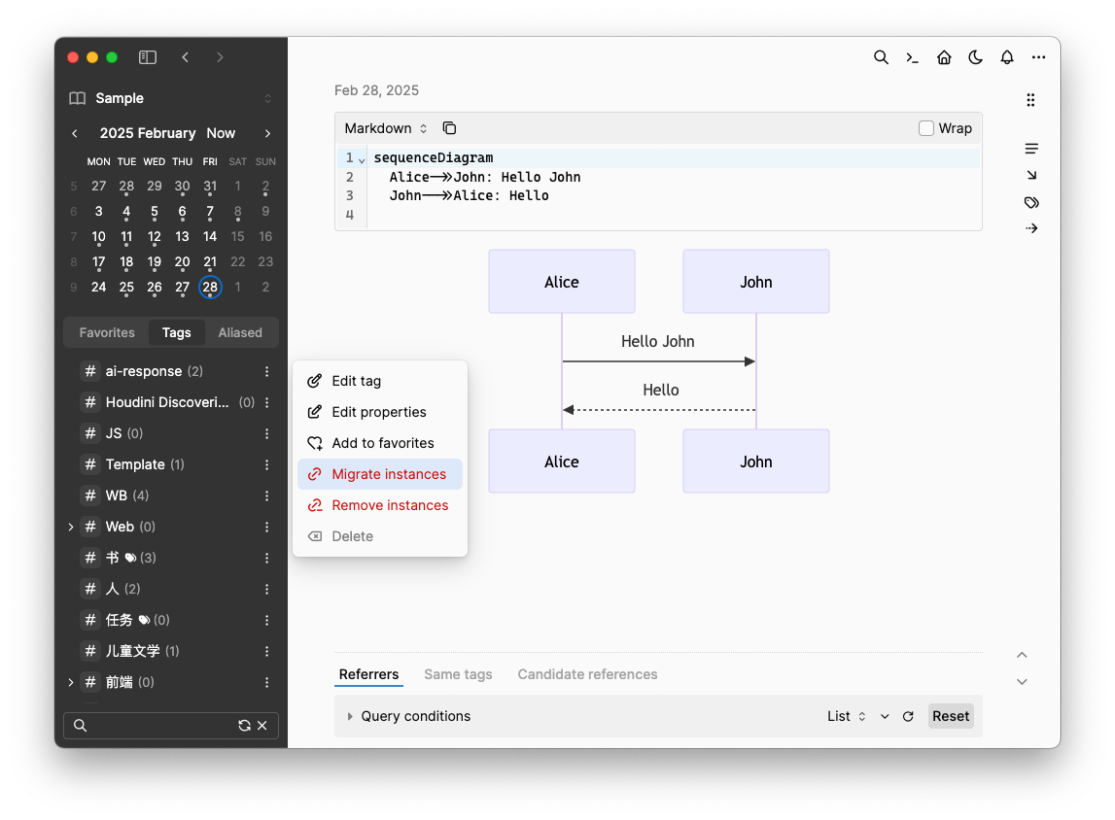
Task: Open the 人 tag
Action: tap(111, 589)
